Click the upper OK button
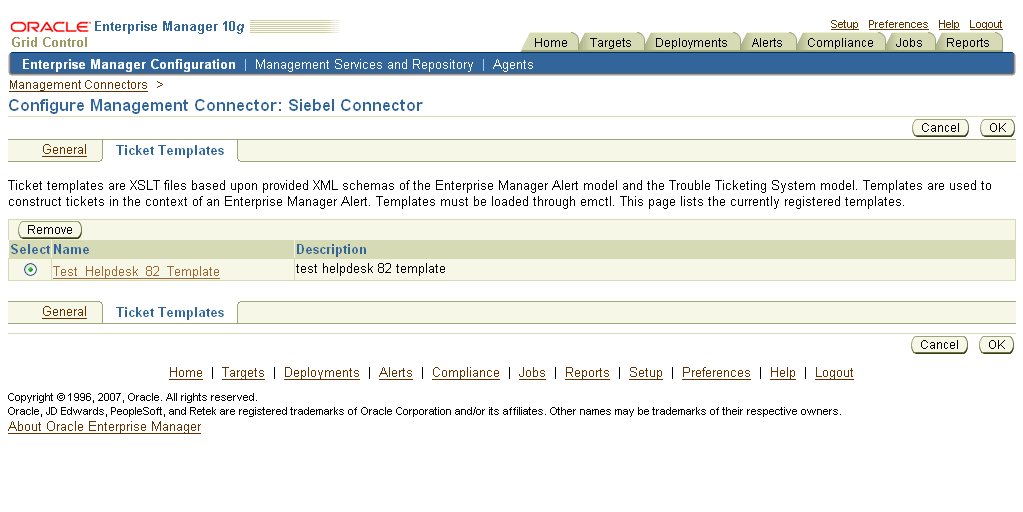This screenshot has width=1023, height=512. pos(998,128)
